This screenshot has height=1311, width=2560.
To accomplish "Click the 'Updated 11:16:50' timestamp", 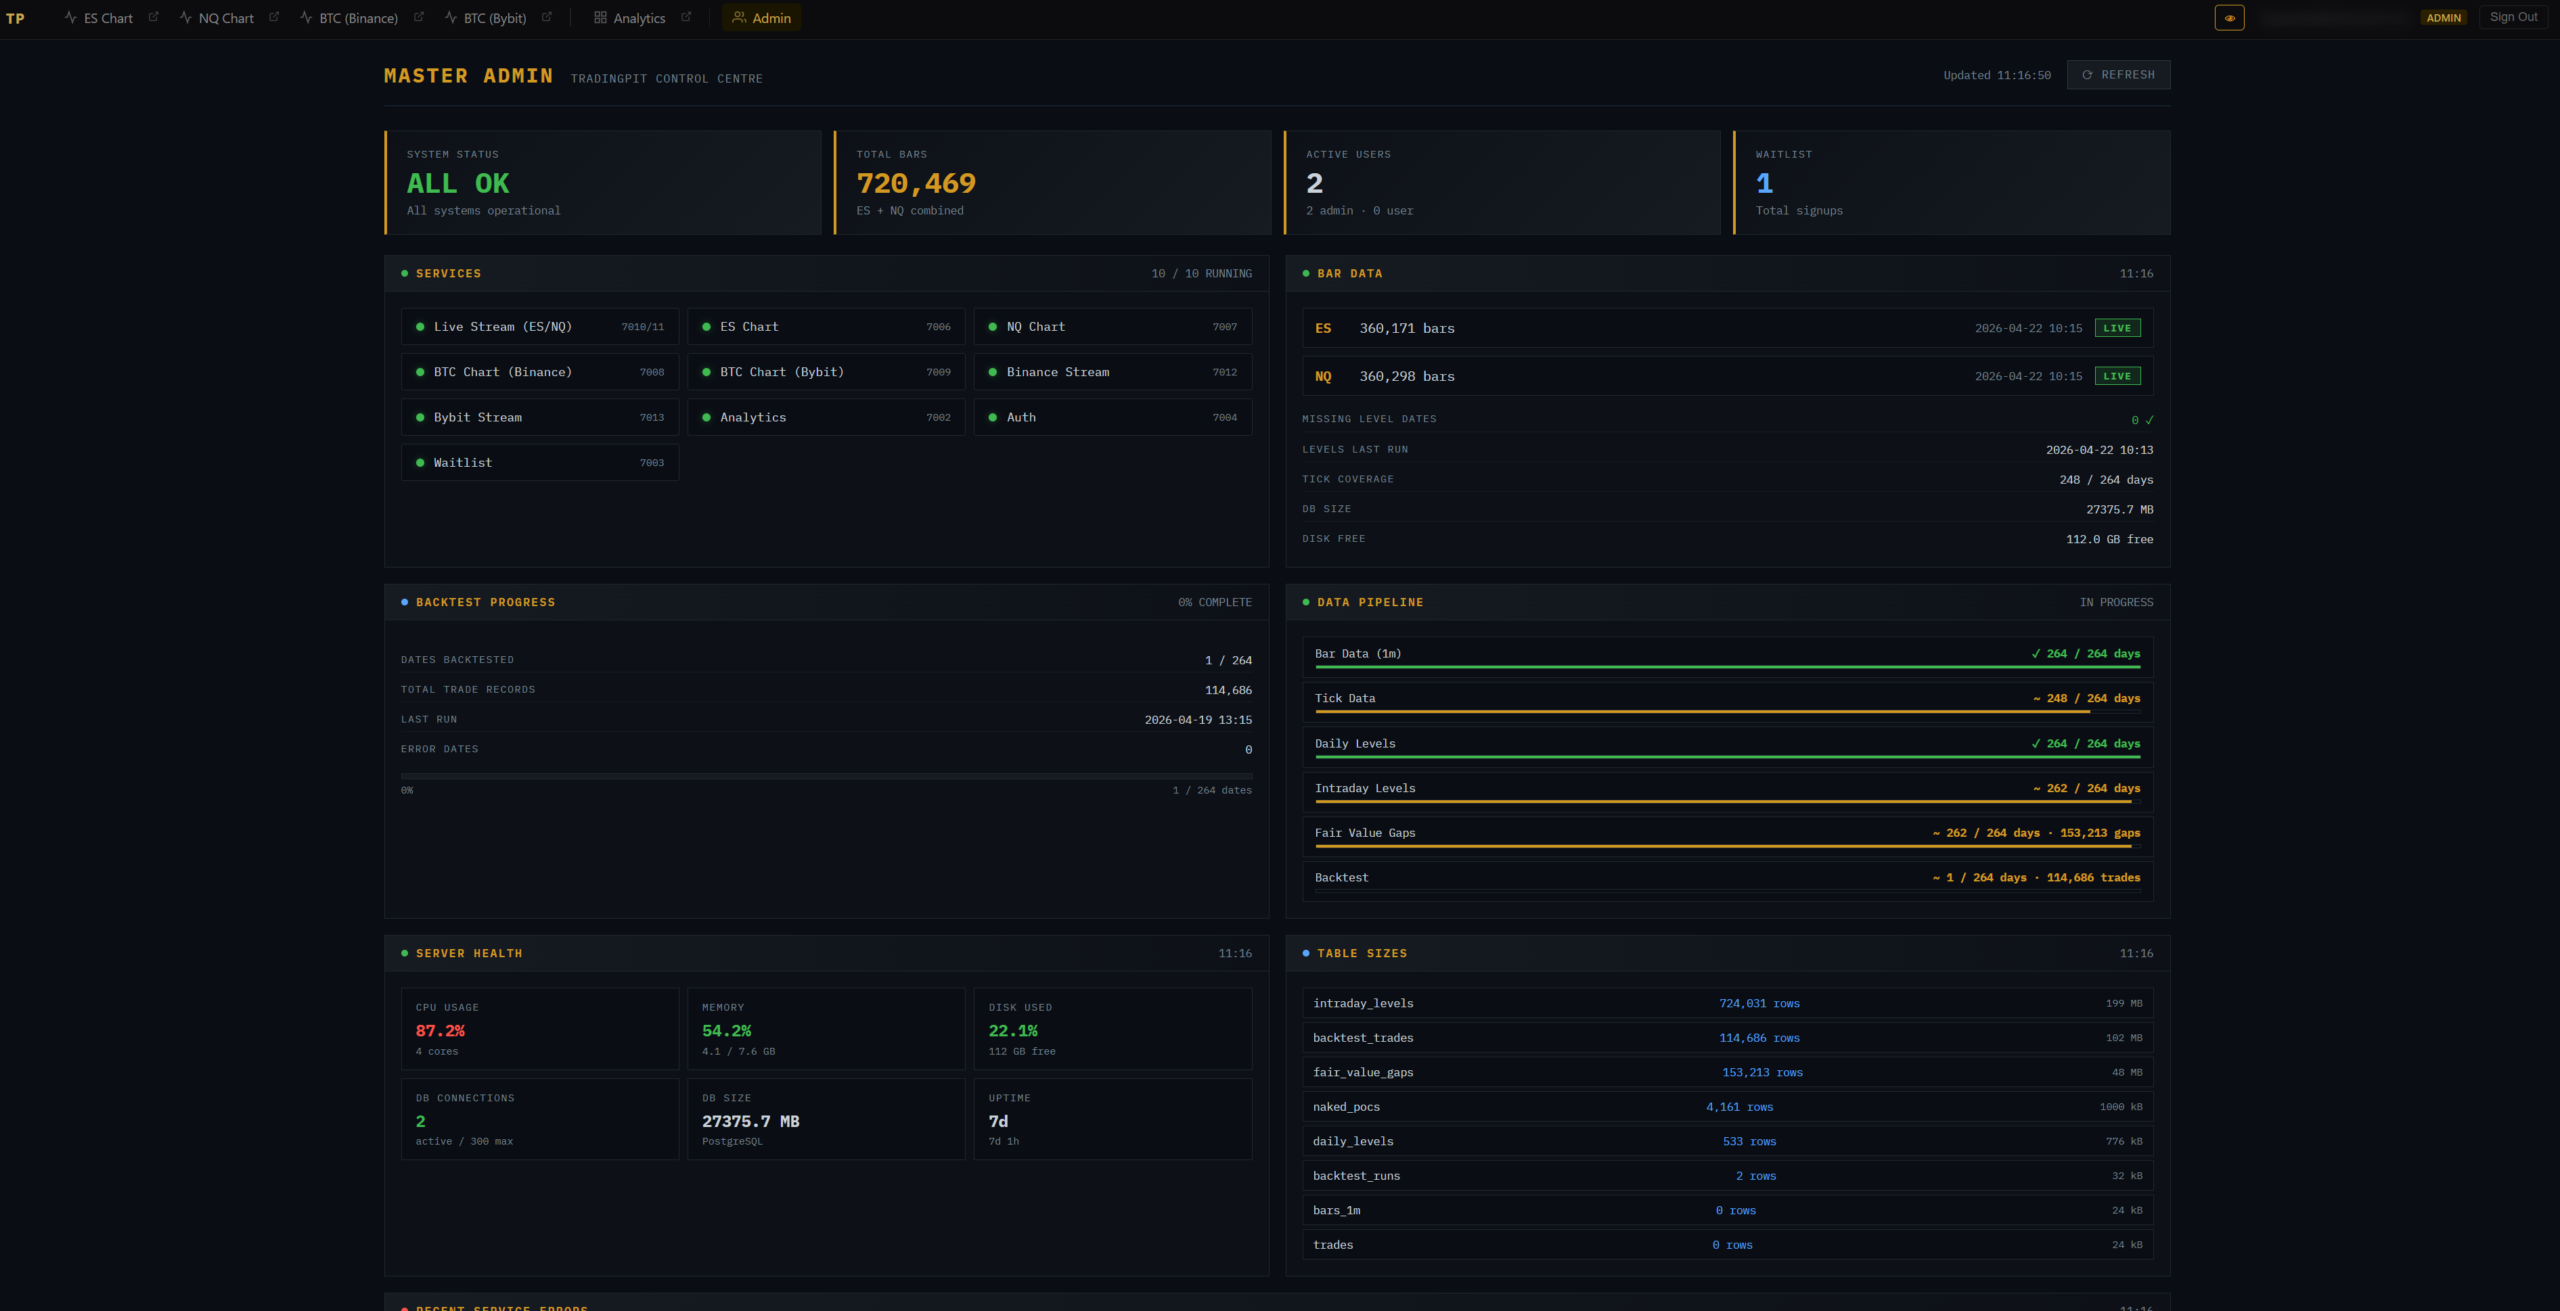I will pos(1996,75).
